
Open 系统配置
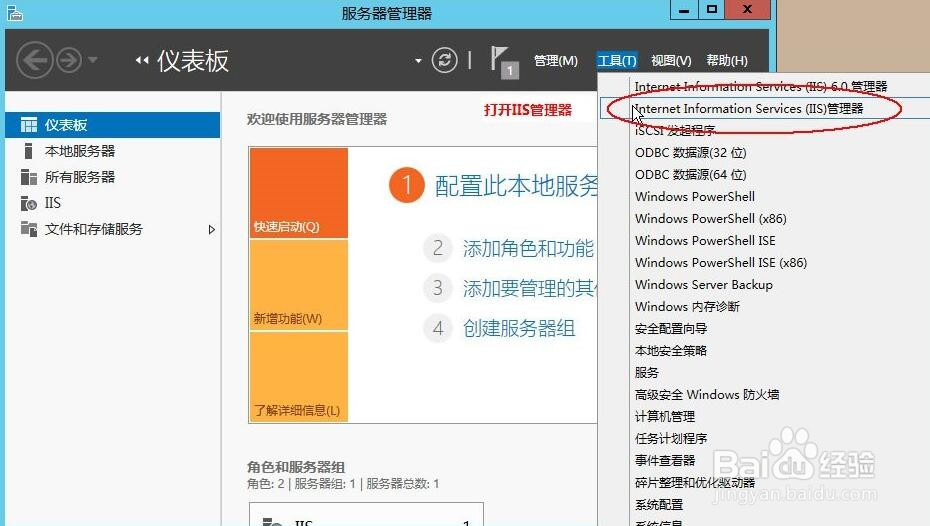point(659,505)
